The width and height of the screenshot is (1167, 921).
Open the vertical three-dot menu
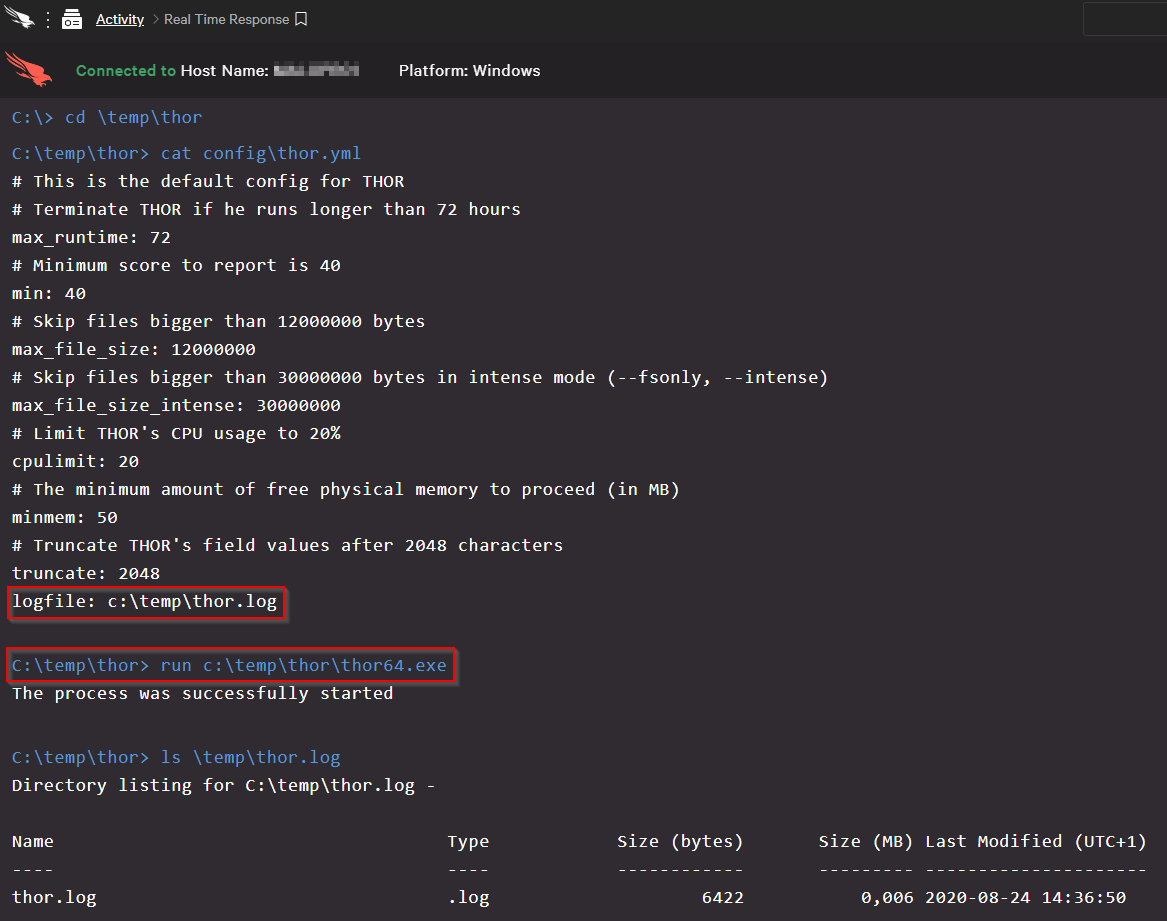coord(47,19)
